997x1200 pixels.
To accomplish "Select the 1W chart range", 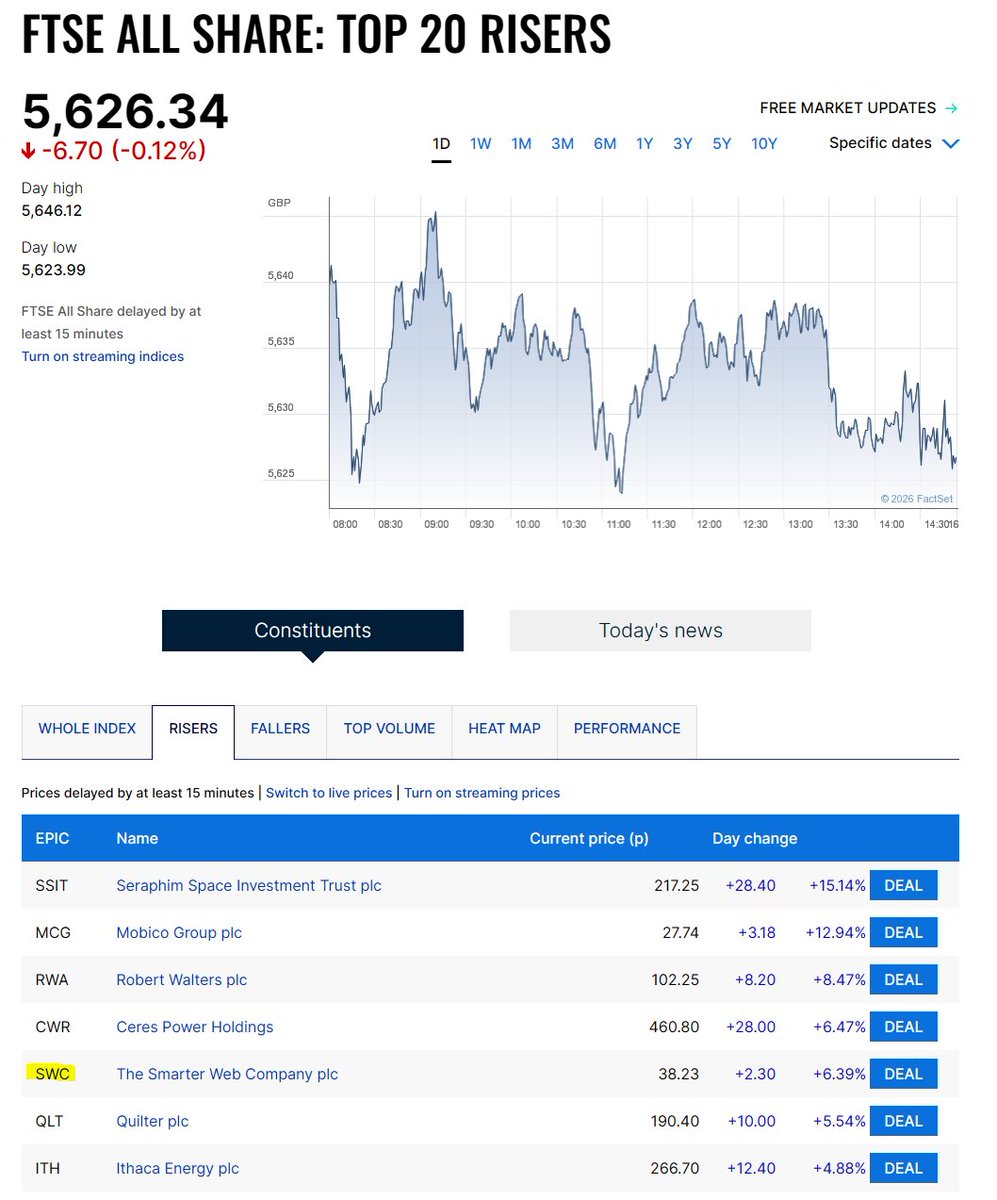I will tap(481, 144).
